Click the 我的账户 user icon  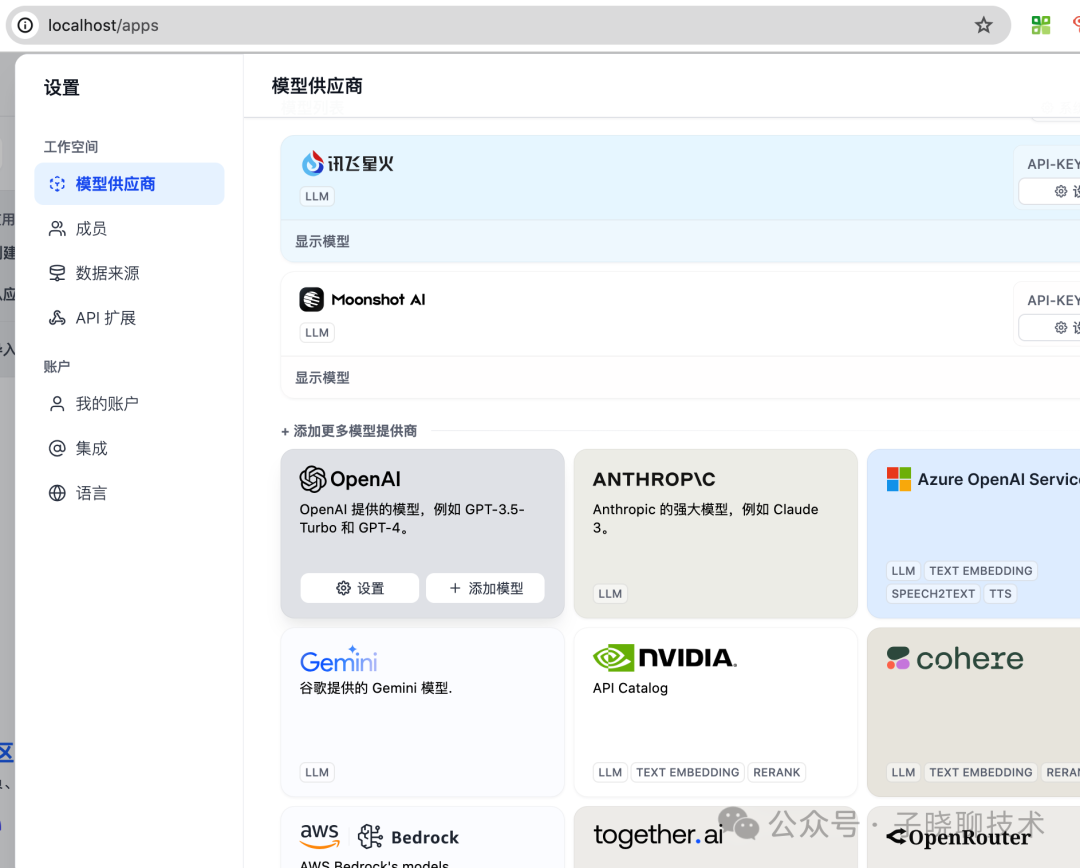[x=57, y=404]
